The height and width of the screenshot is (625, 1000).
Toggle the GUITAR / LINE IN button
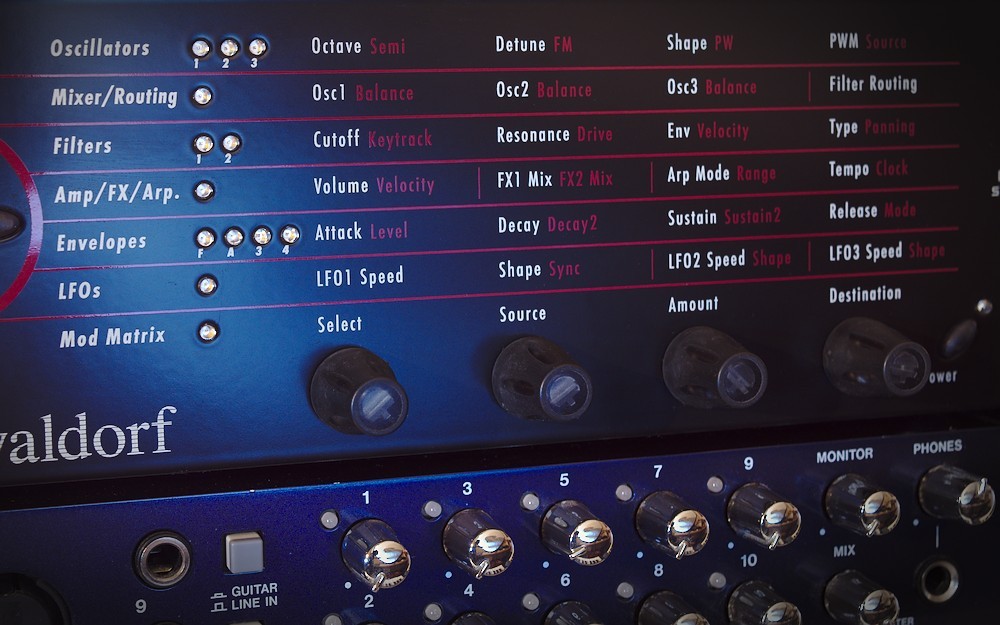tap(244, 552)
